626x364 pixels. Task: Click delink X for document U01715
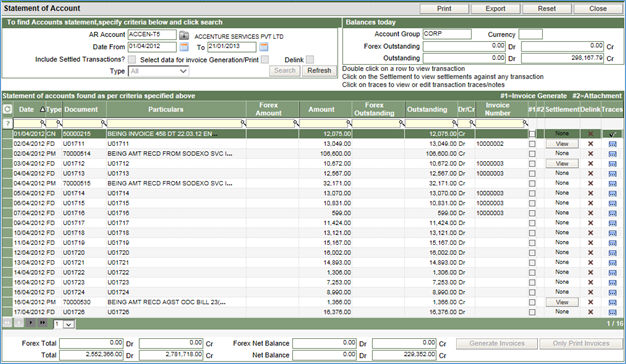pyautogui.click(x=590, y=203)
